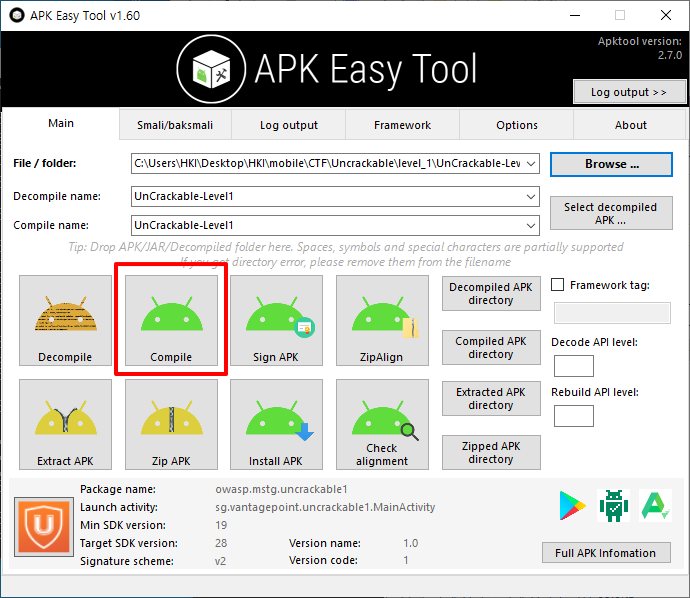Screen dimensions: 690x598
Task: Click the Log output >> button
Action: [629, 92]
